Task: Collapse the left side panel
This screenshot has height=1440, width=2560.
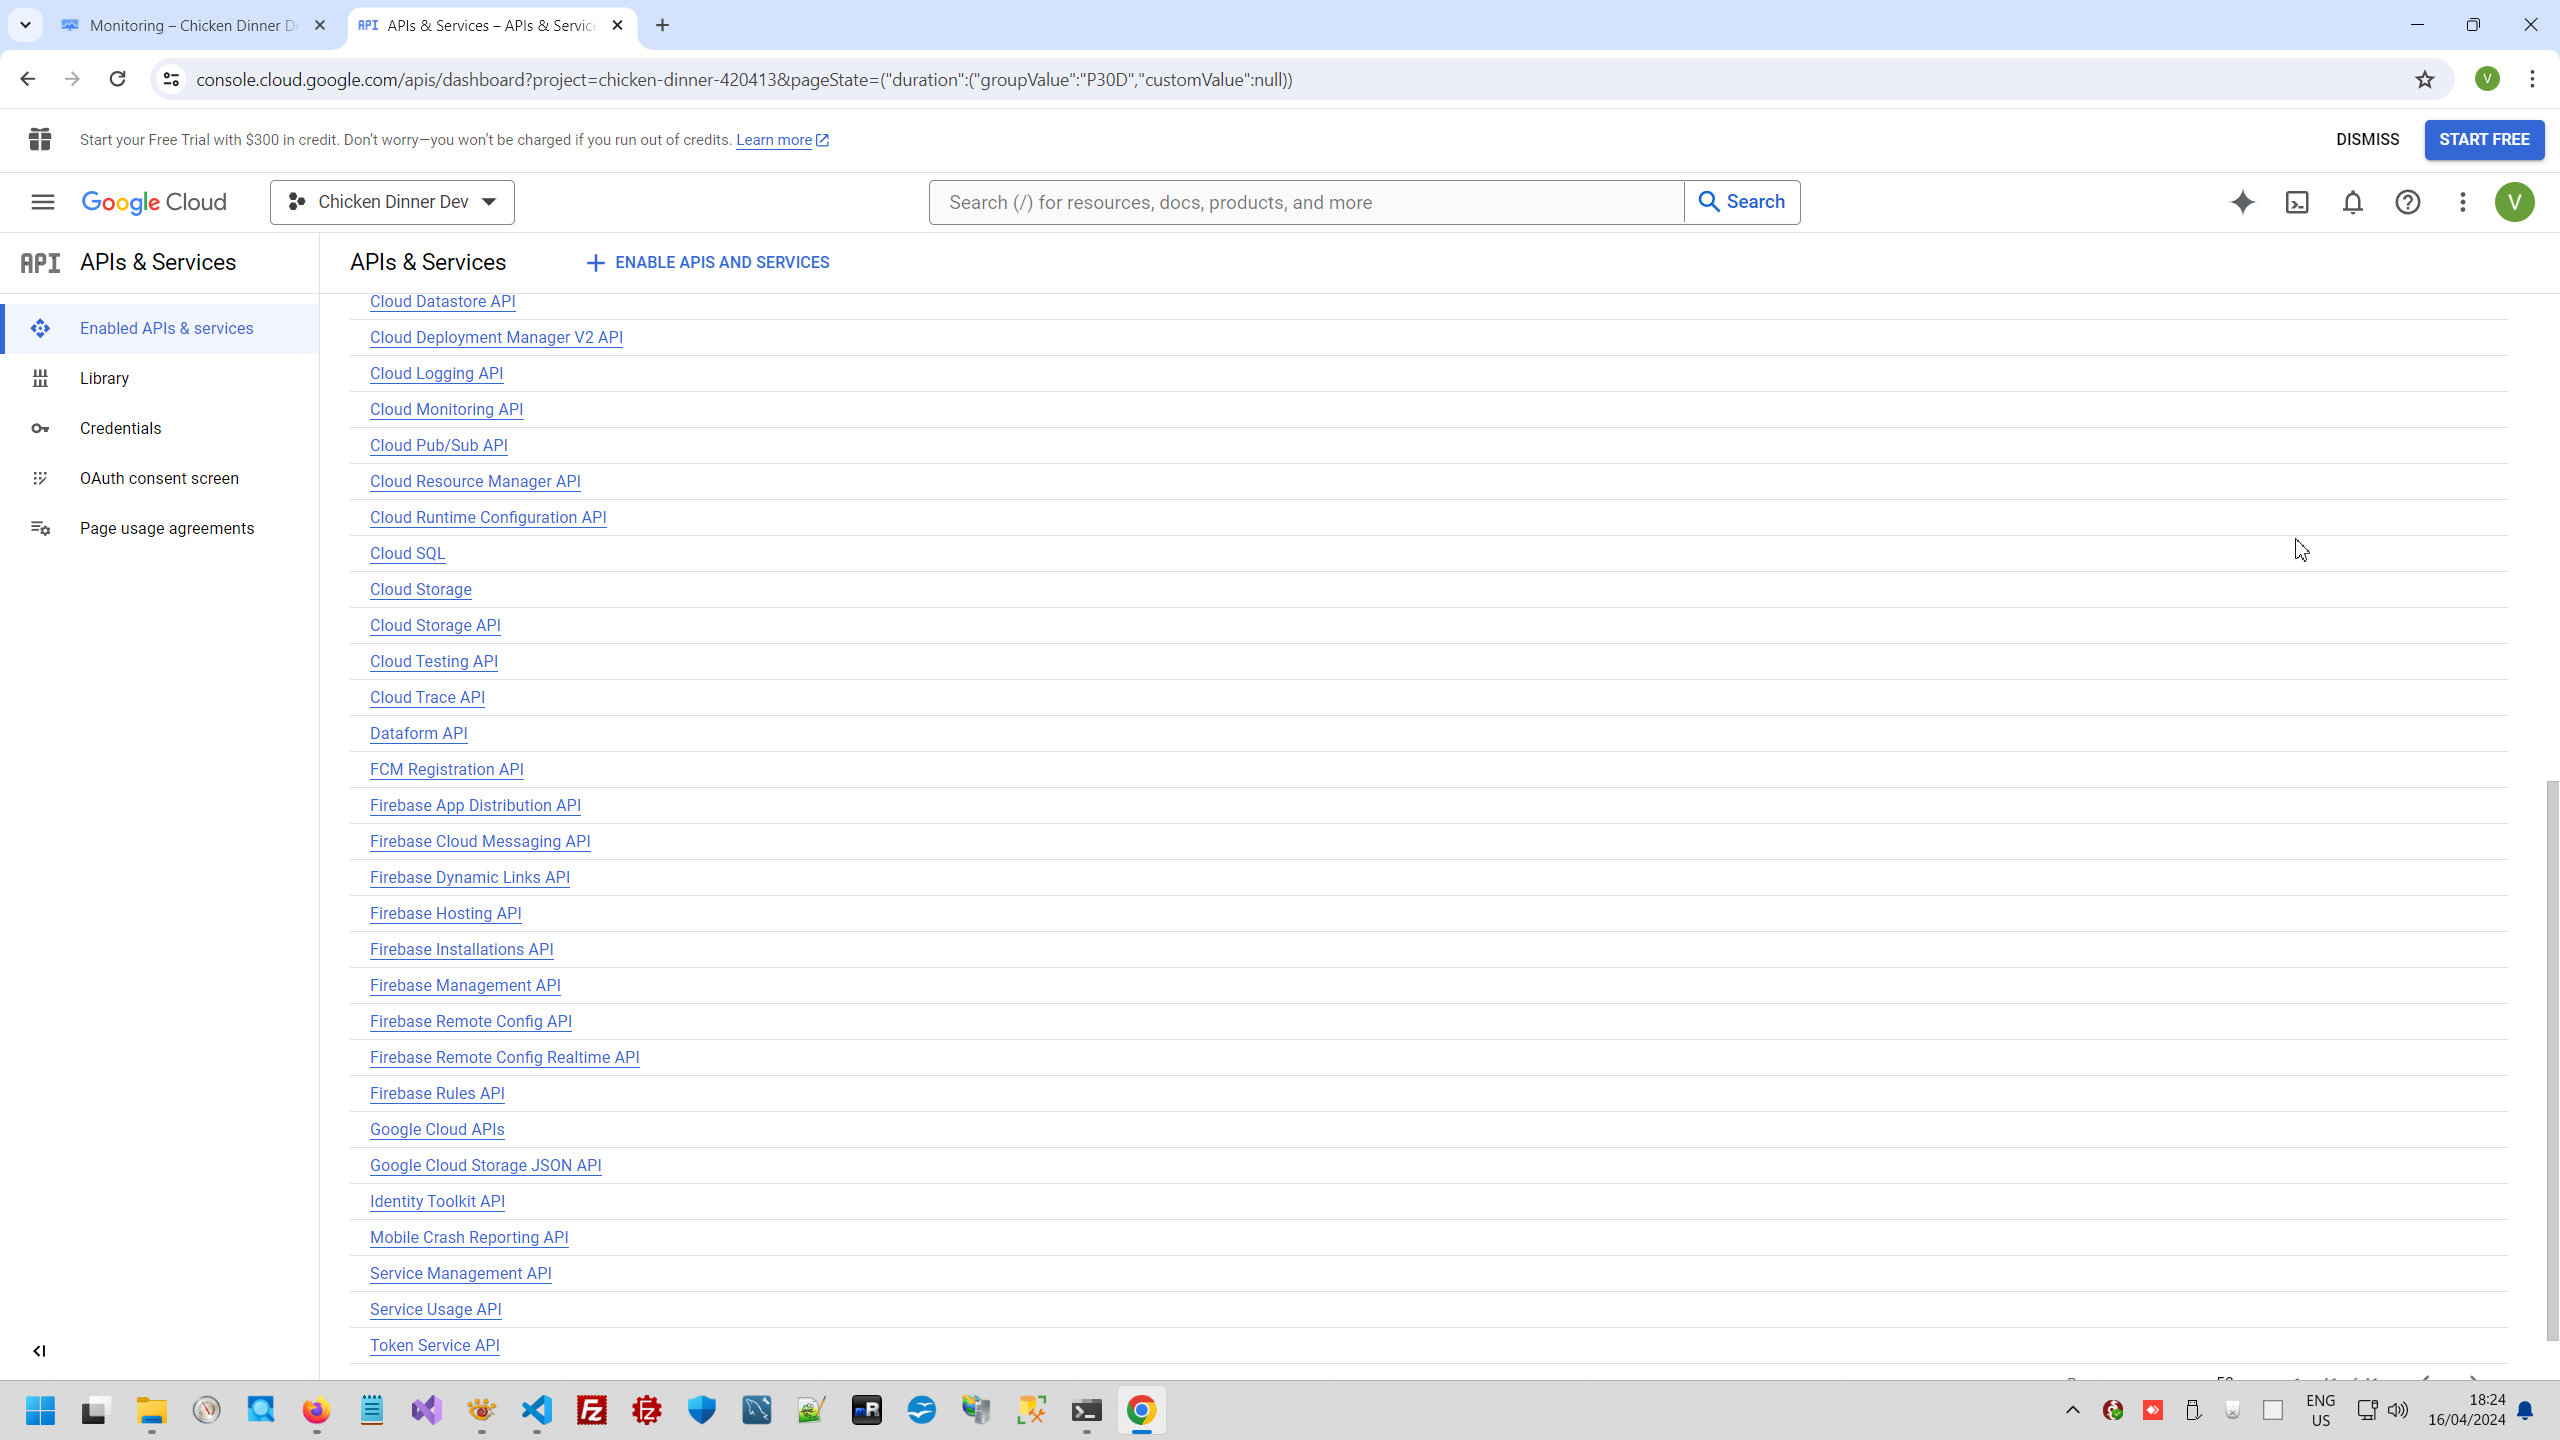Action: pos(39,1351)
